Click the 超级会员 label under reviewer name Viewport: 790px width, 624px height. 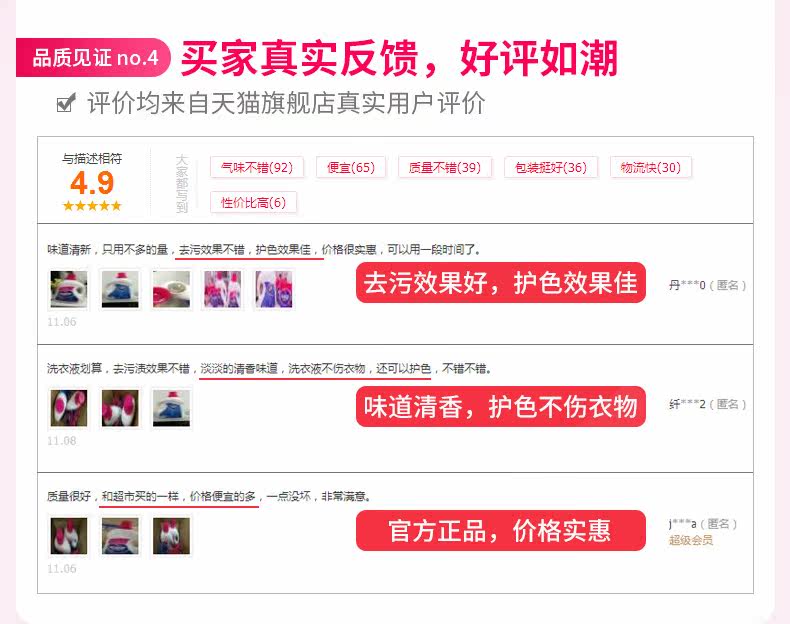coord(691,540)
